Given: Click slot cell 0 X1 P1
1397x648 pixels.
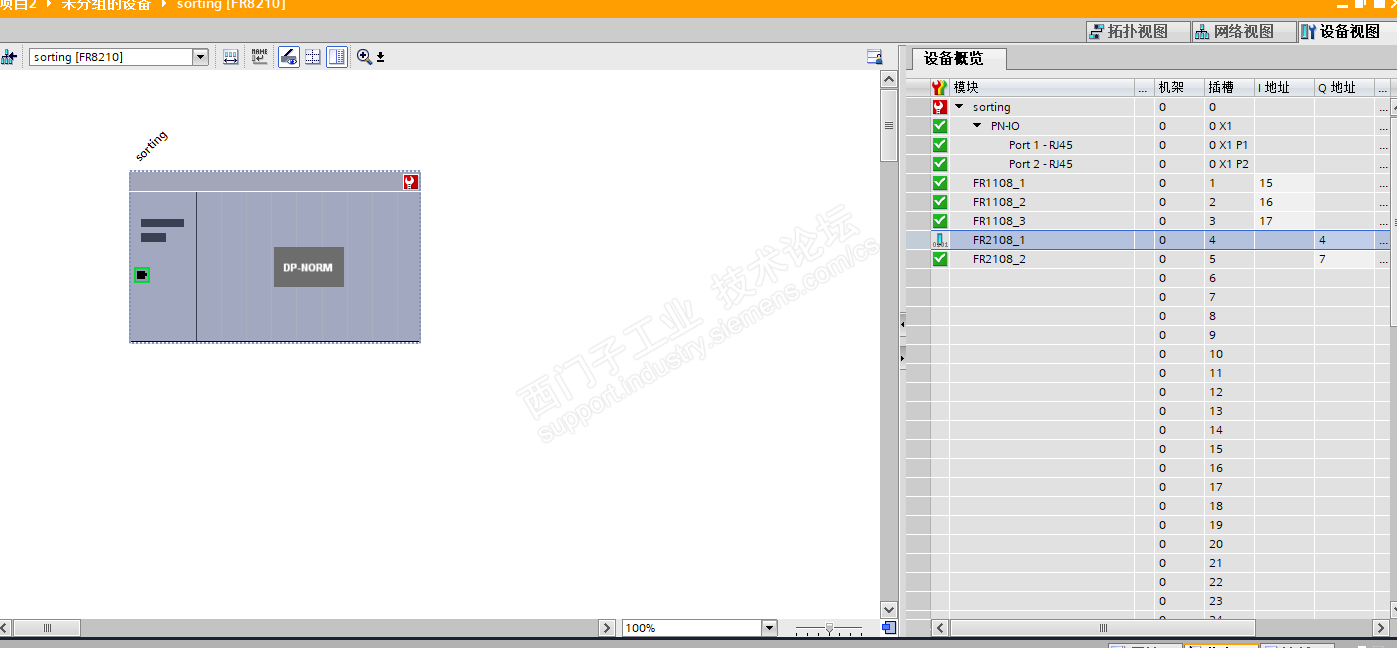Looking at the screenshot, I should pyautogui.click(x=1230, y=145).
